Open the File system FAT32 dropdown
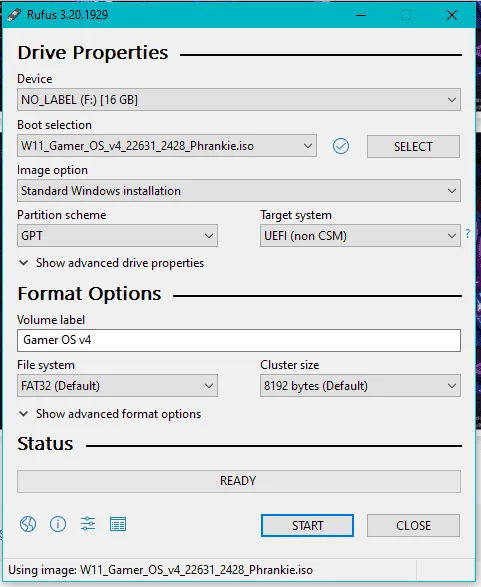The width and height of the screenshot is (481, 587). [117, 386]
